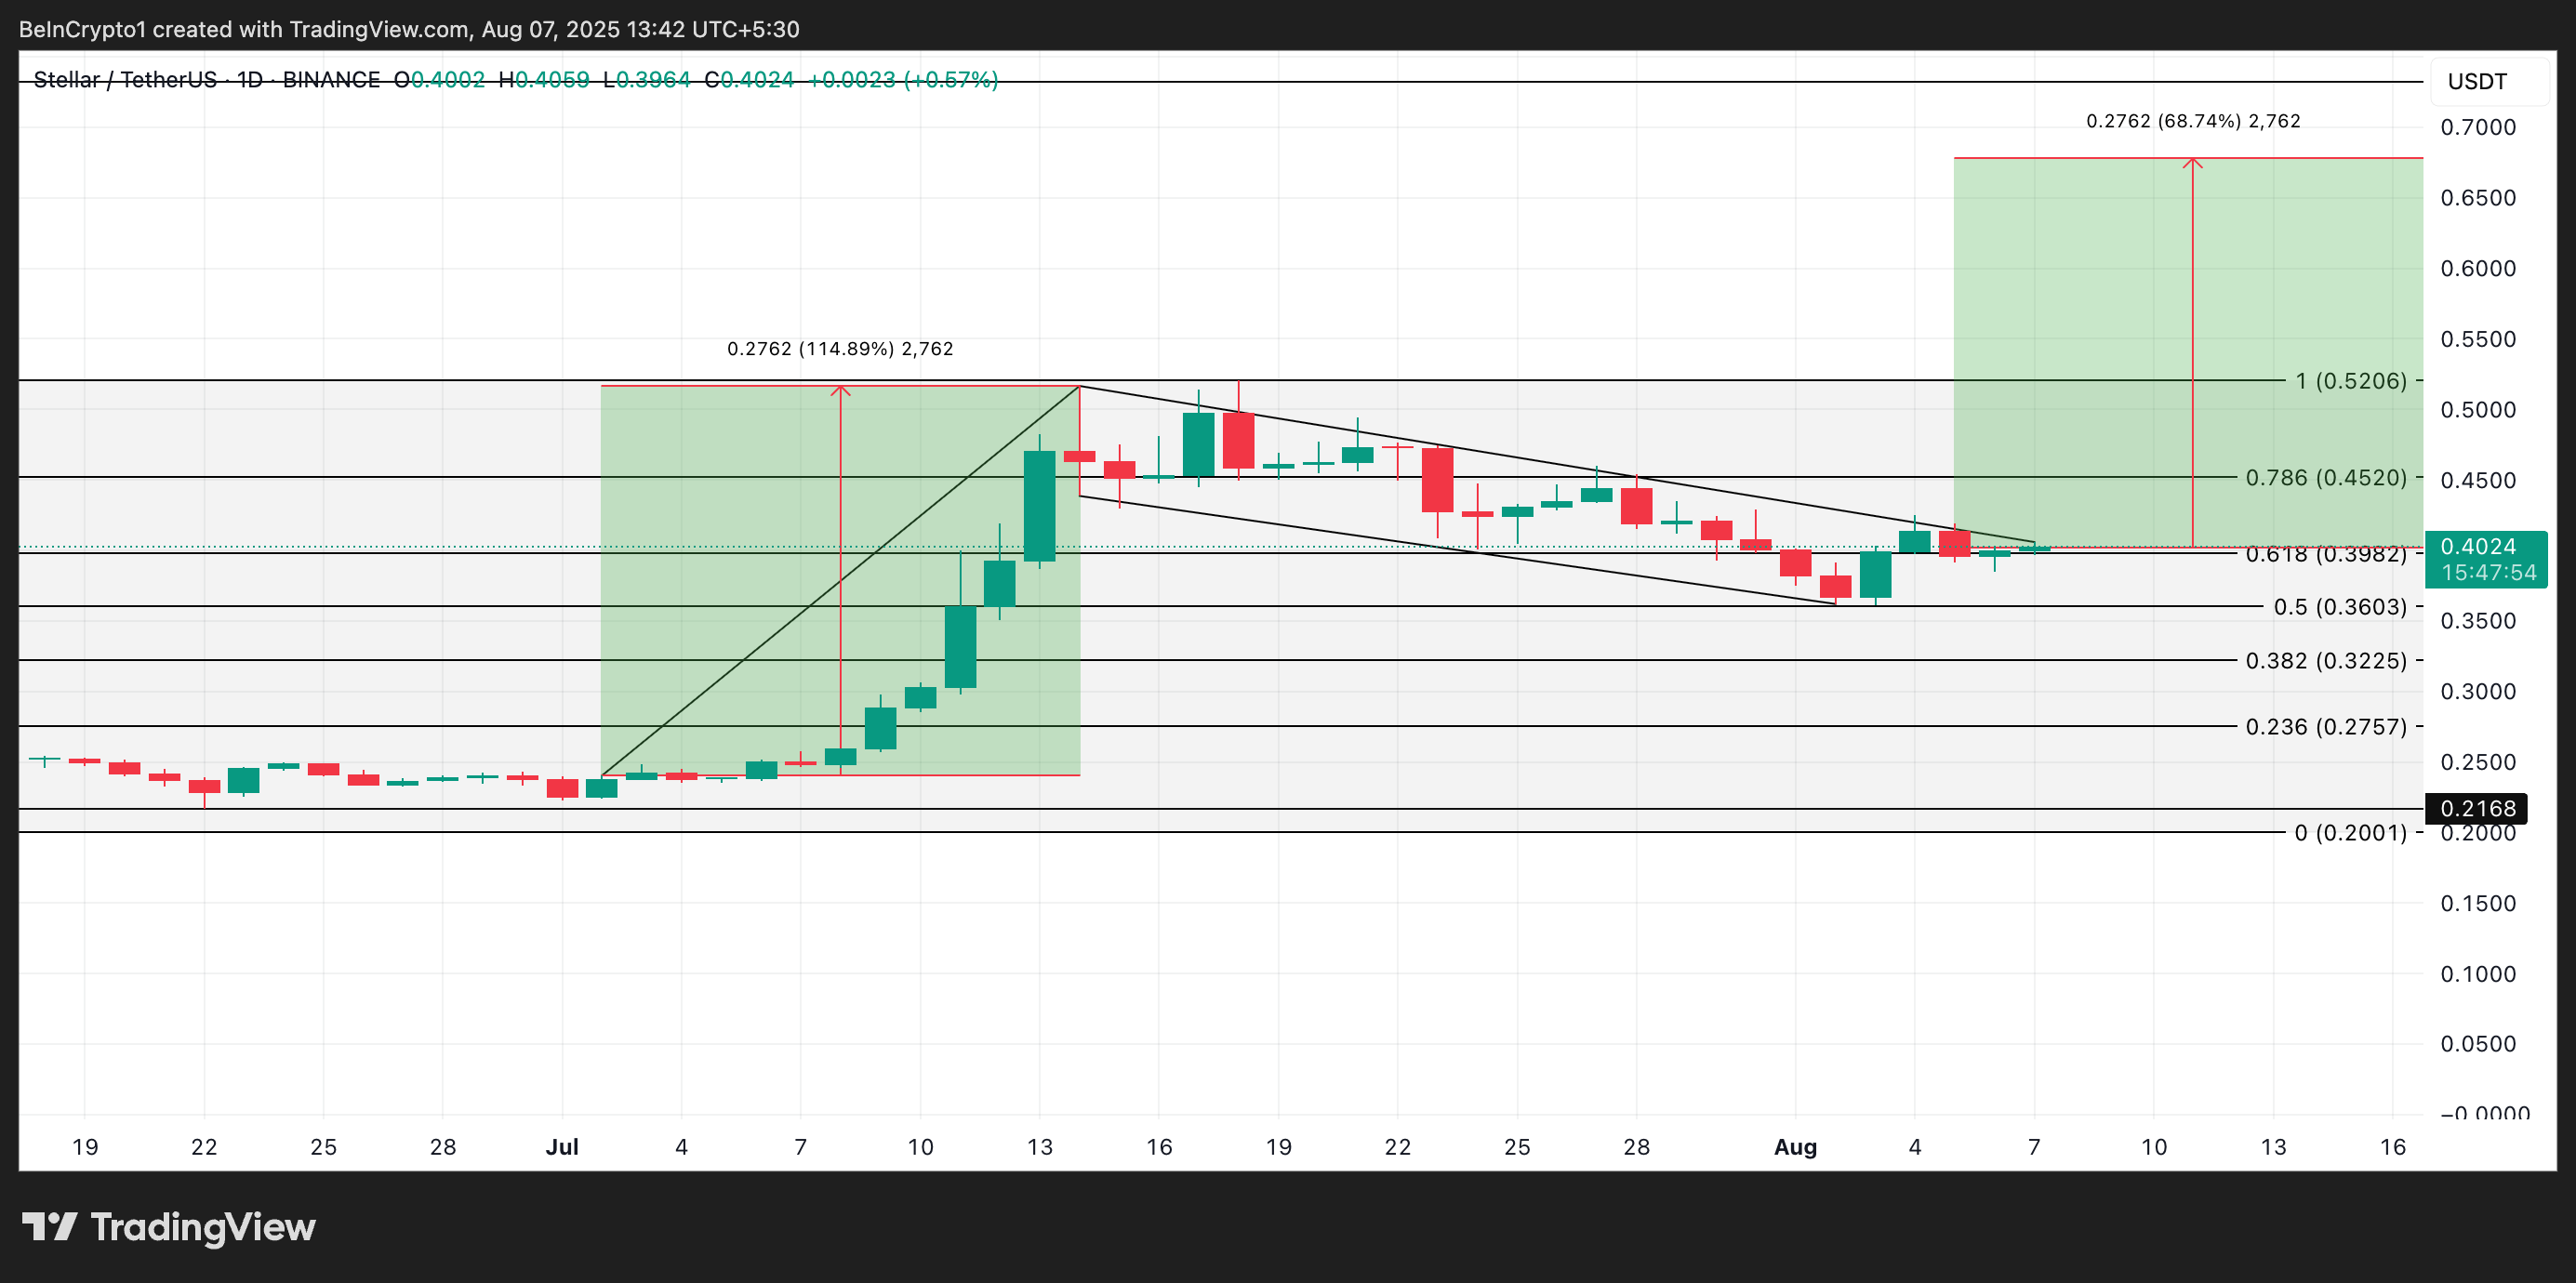
Task: Select the red July 18 candlestick
Action: click(x=1238, y=440)
